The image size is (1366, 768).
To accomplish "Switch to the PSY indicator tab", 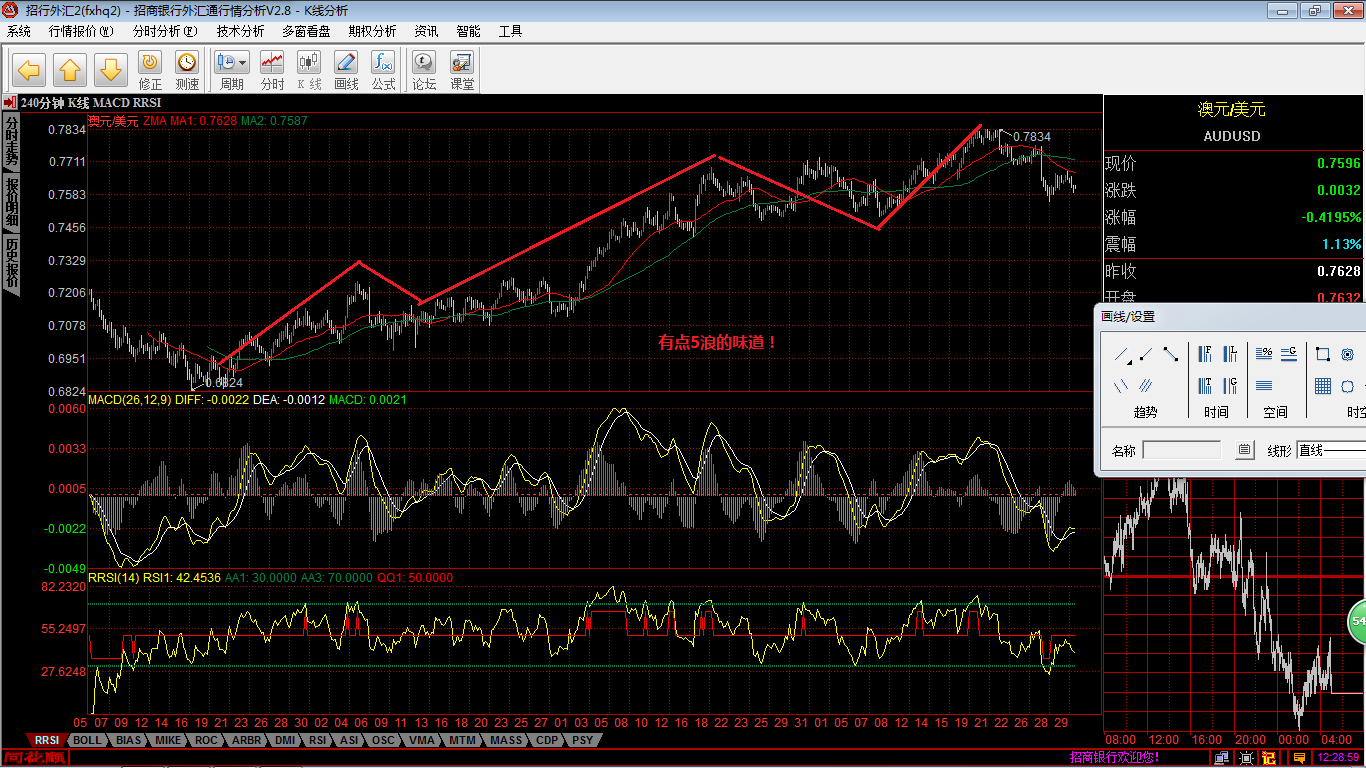I will tap(582, 741).
